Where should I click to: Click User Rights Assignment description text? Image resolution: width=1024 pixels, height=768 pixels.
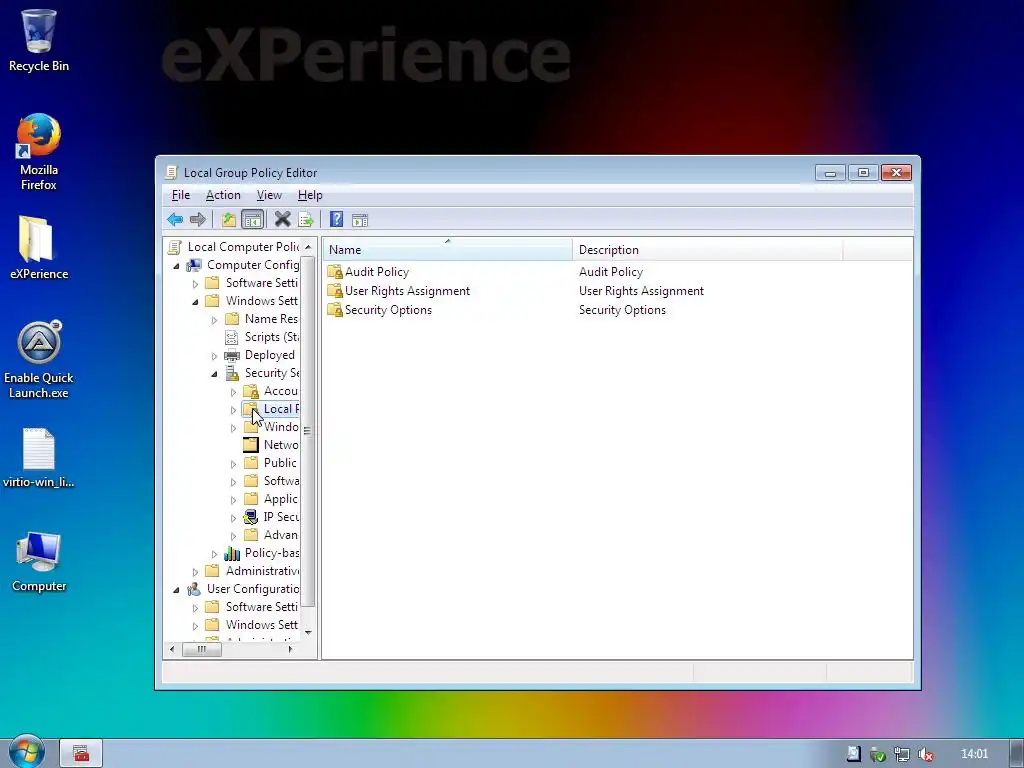coord(641,291)
